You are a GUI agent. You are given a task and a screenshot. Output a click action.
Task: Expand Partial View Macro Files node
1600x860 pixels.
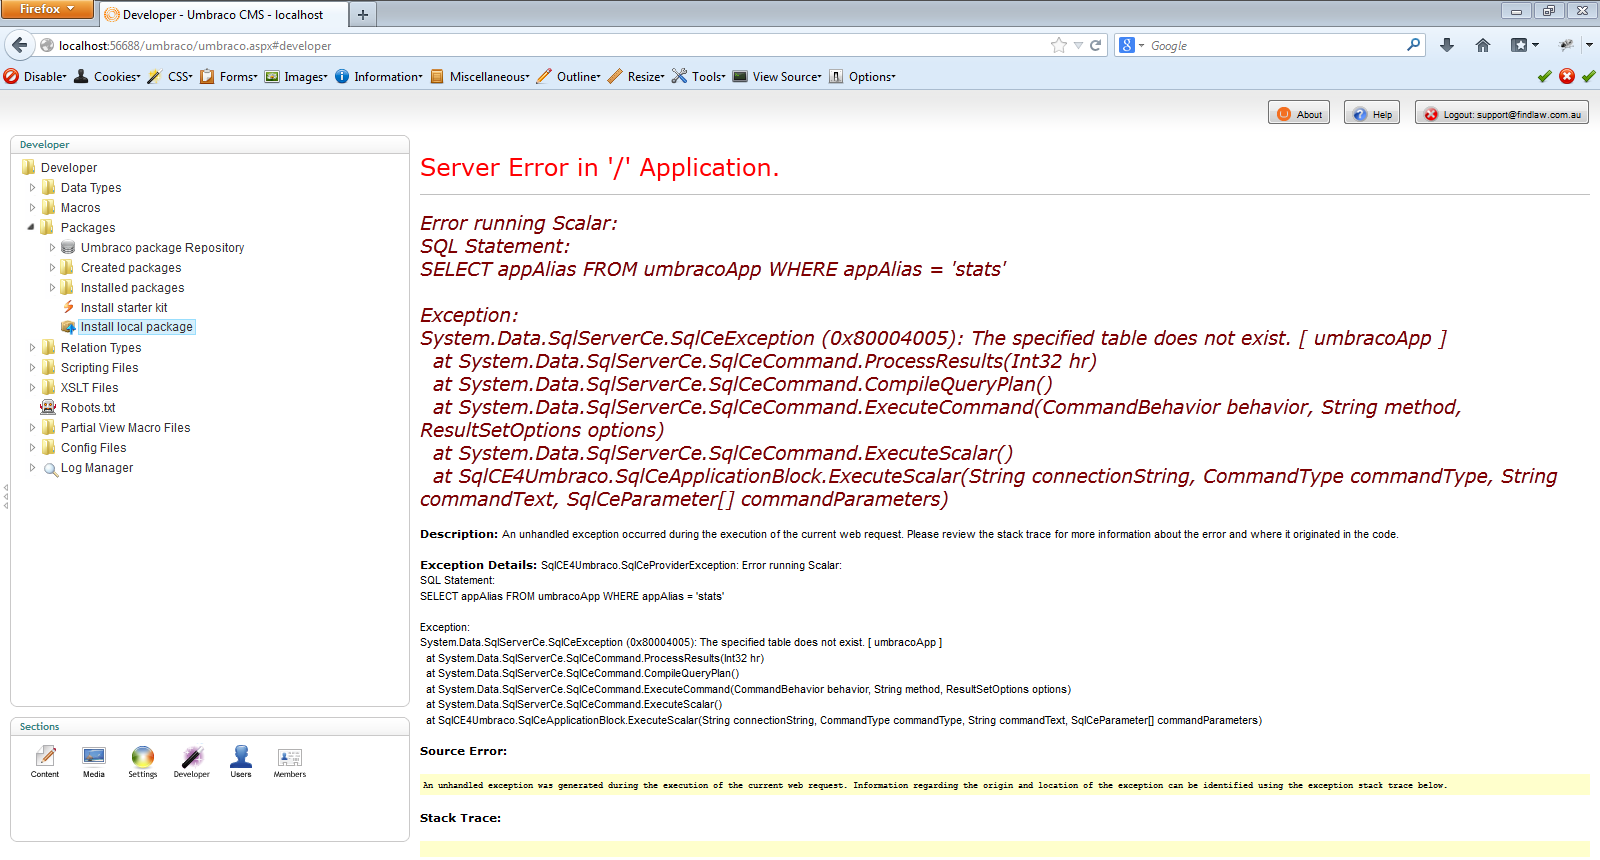coord(32,427)
